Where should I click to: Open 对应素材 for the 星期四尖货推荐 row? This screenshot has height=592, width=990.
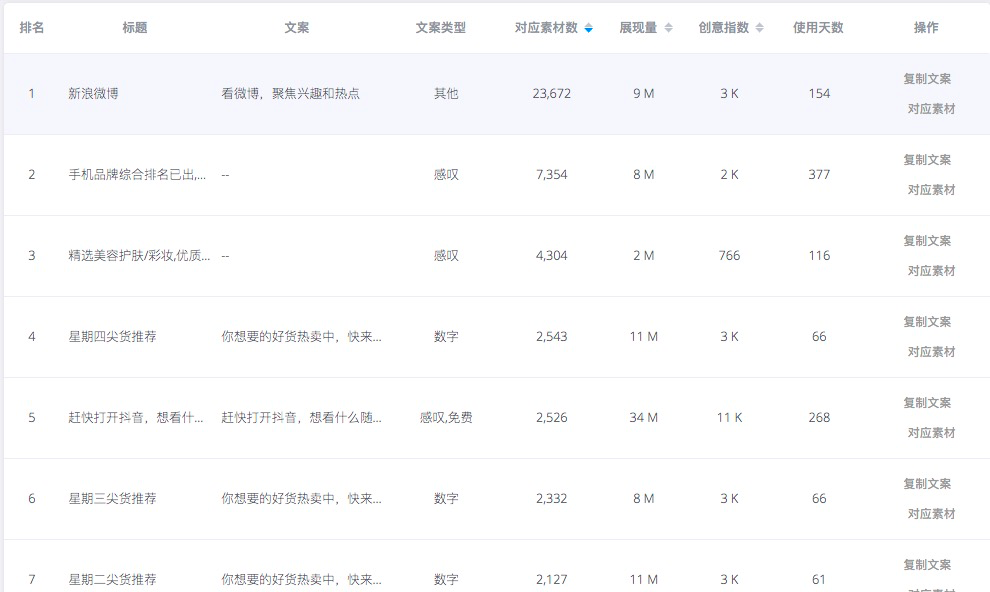coord(931,352)
